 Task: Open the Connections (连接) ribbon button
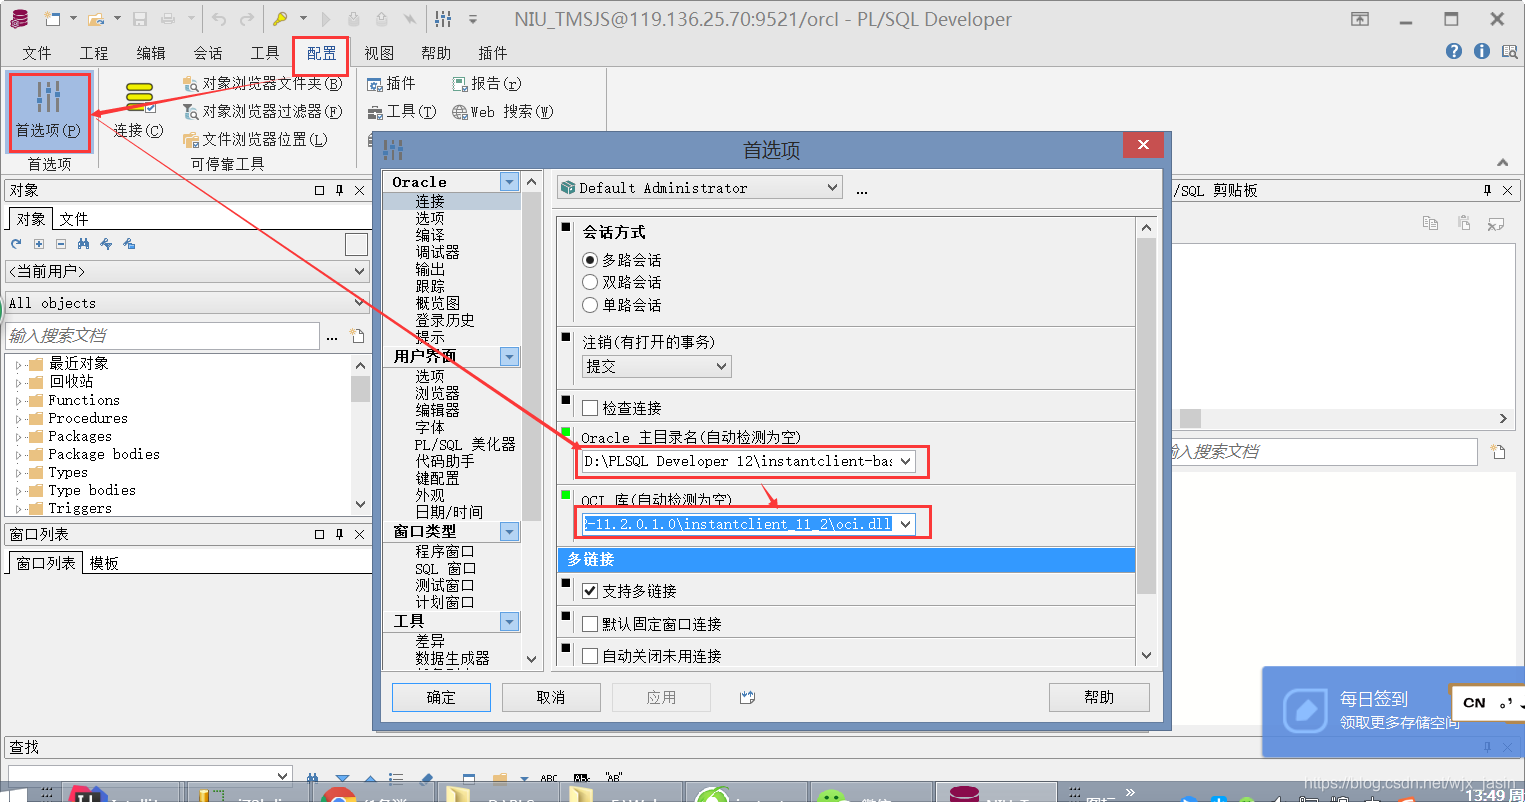pos(138,111)
